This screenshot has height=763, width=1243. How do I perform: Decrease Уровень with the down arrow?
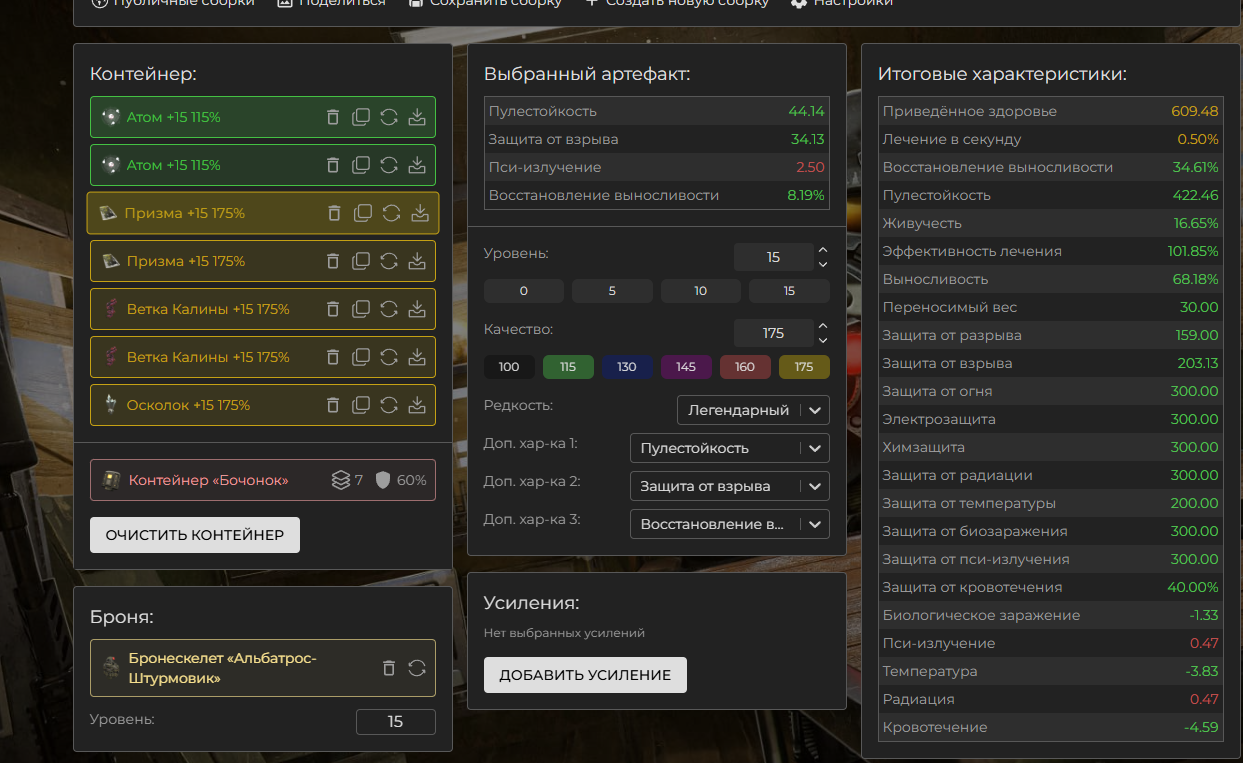[x=823, y=264]
